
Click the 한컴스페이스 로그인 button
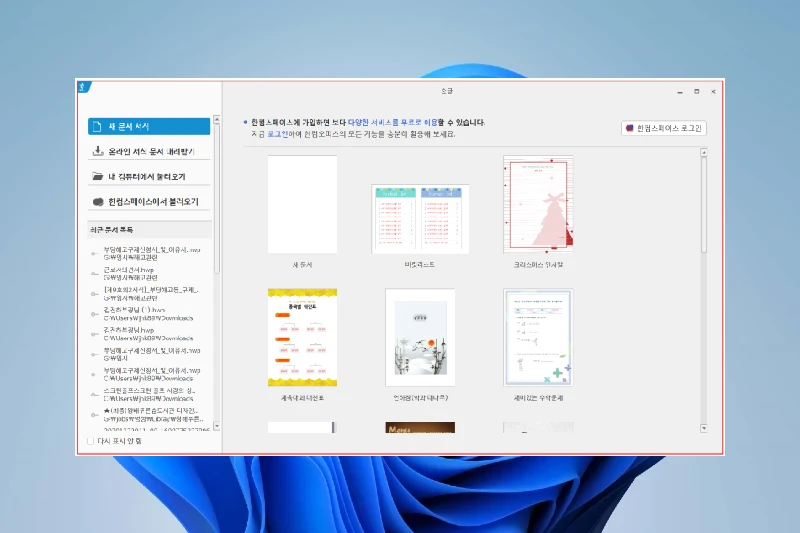(664, 128)
